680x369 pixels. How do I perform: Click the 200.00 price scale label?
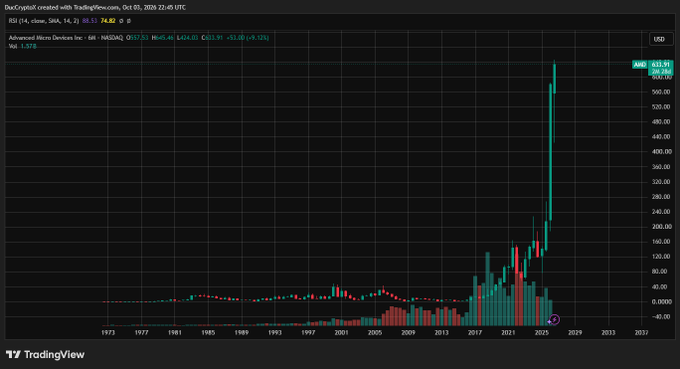pyautogui.click(x=661, y=227)
